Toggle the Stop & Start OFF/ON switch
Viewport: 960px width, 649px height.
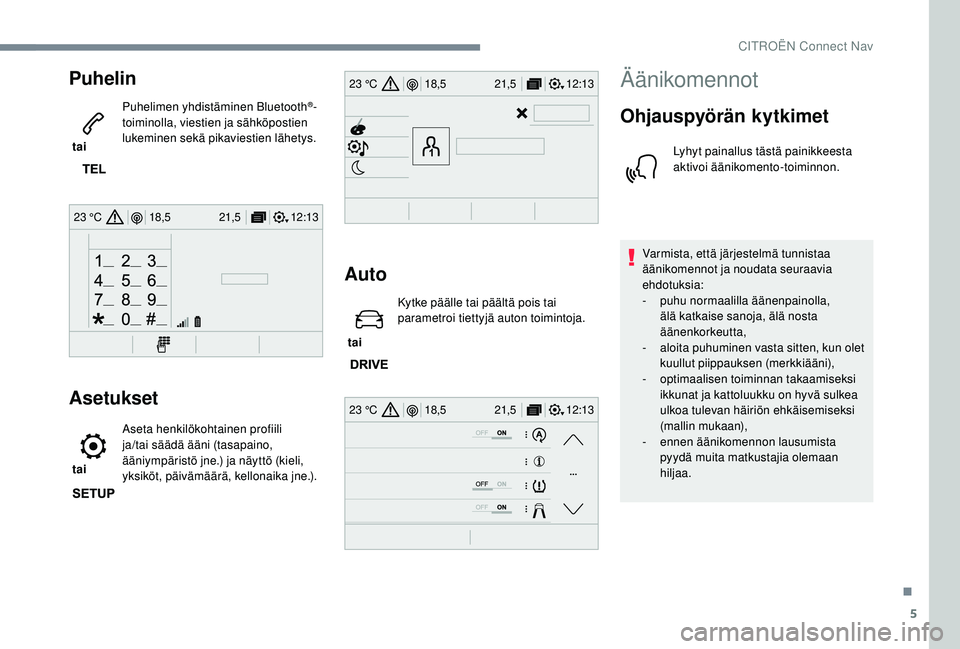(x=492, y=434)
